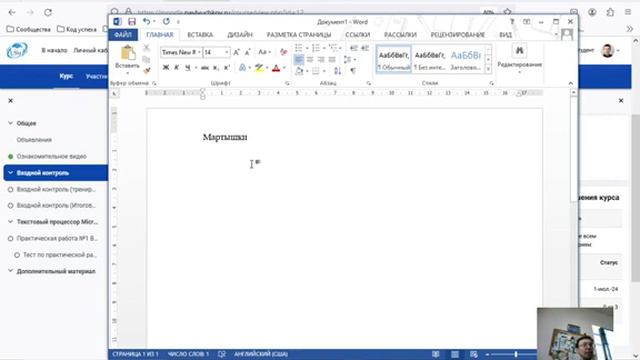
Task: Increase paragraph indent
Action: pos(365,48)
